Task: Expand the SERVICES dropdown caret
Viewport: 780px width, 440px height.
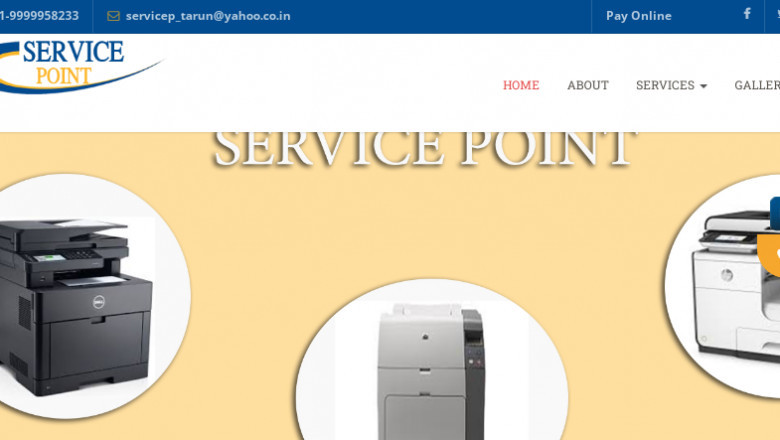Action: tap(703, 86)
